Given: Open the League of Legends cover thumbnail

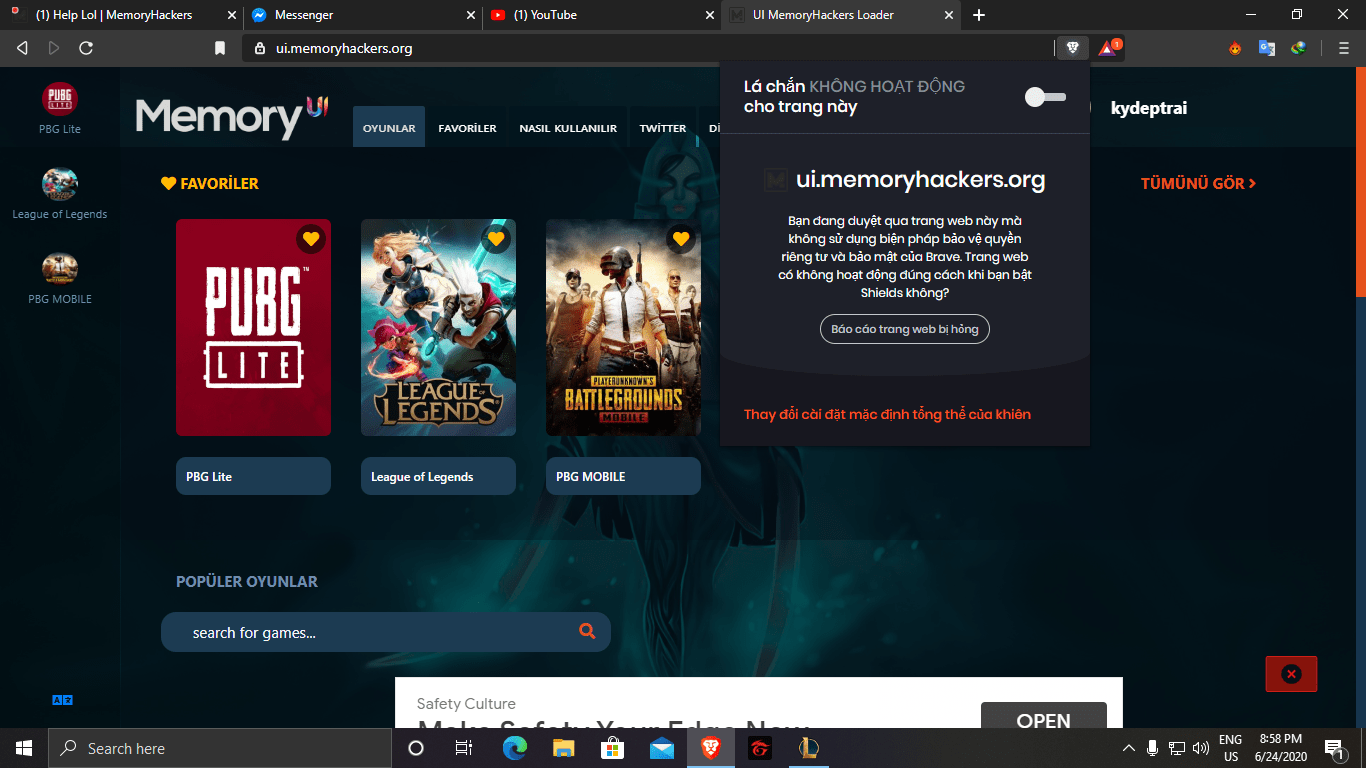Looking at the screenshot, I should 438,327.
